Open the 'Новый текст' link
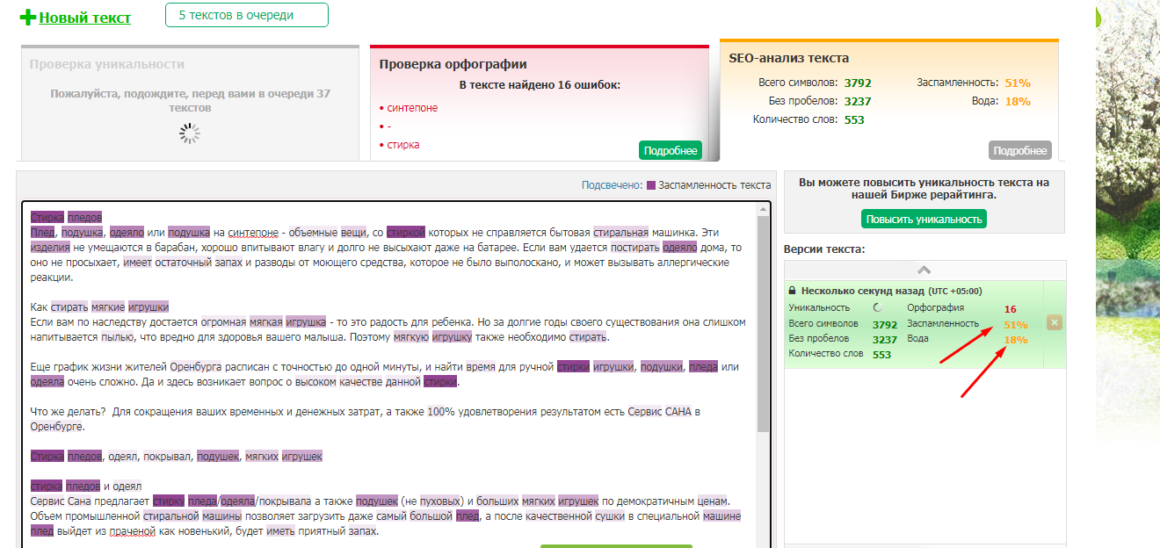 [84, 17]
